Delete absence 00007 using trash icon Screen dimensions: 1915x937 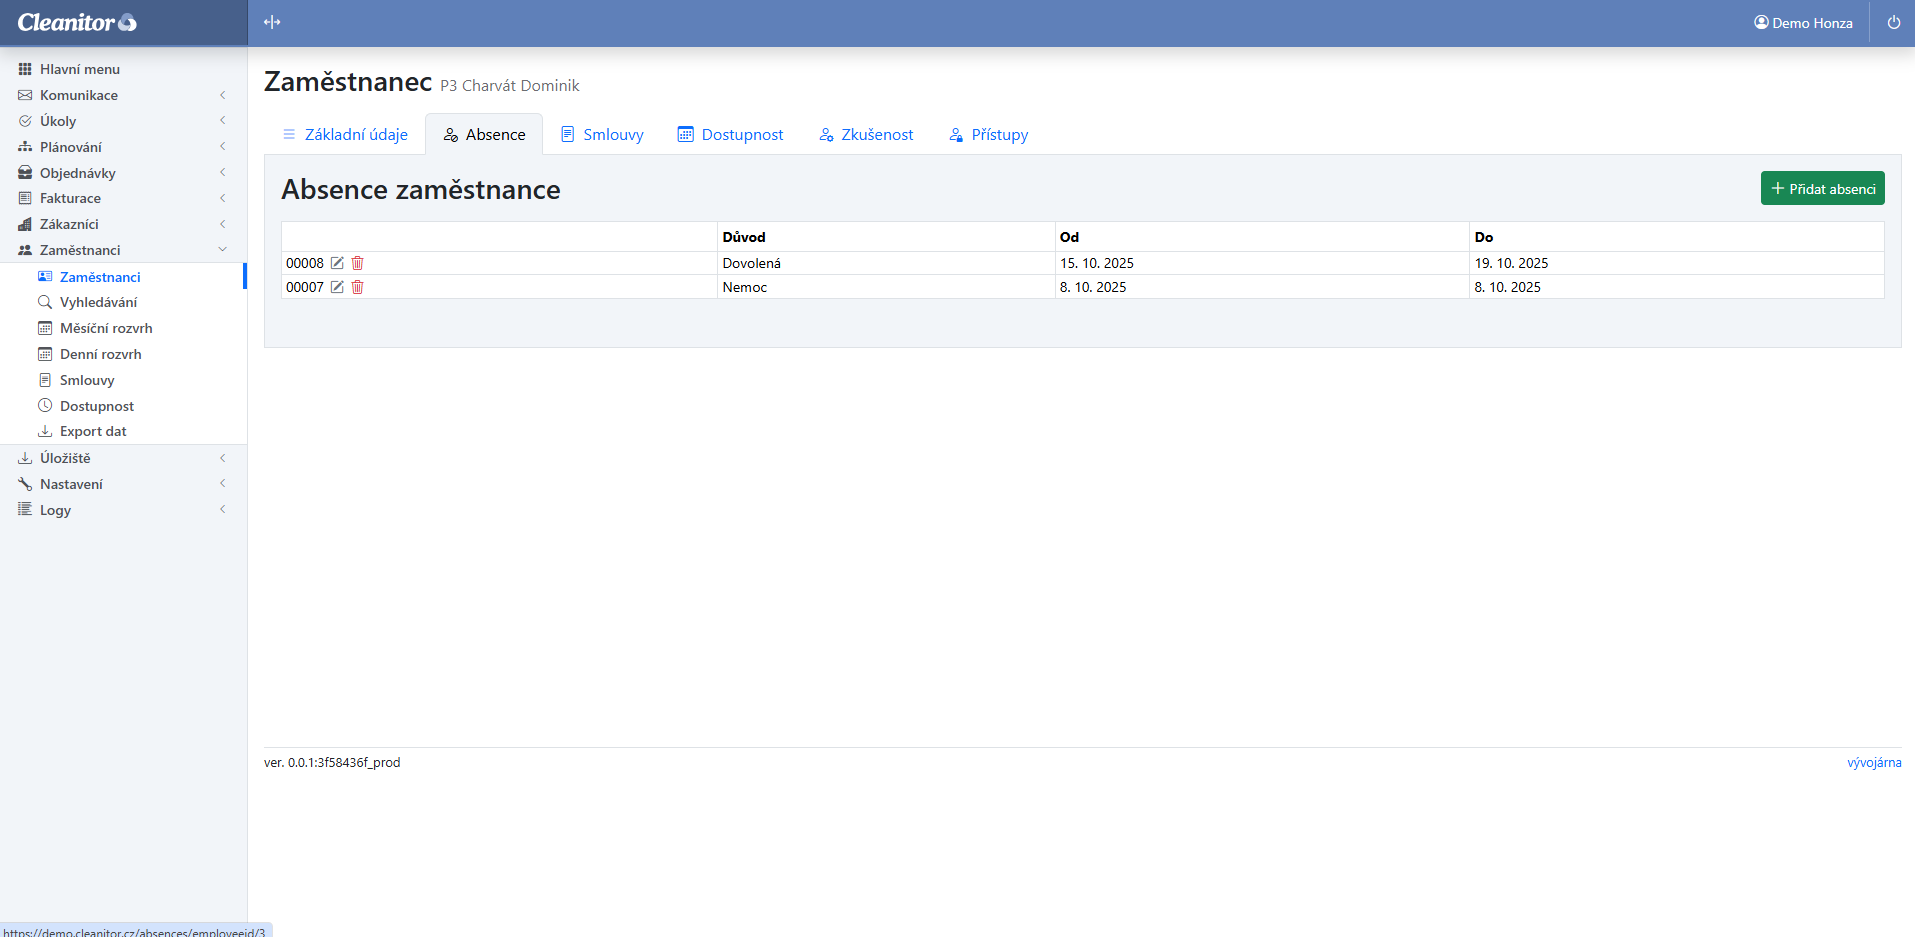pyautogui.click(x=357, y=287)
